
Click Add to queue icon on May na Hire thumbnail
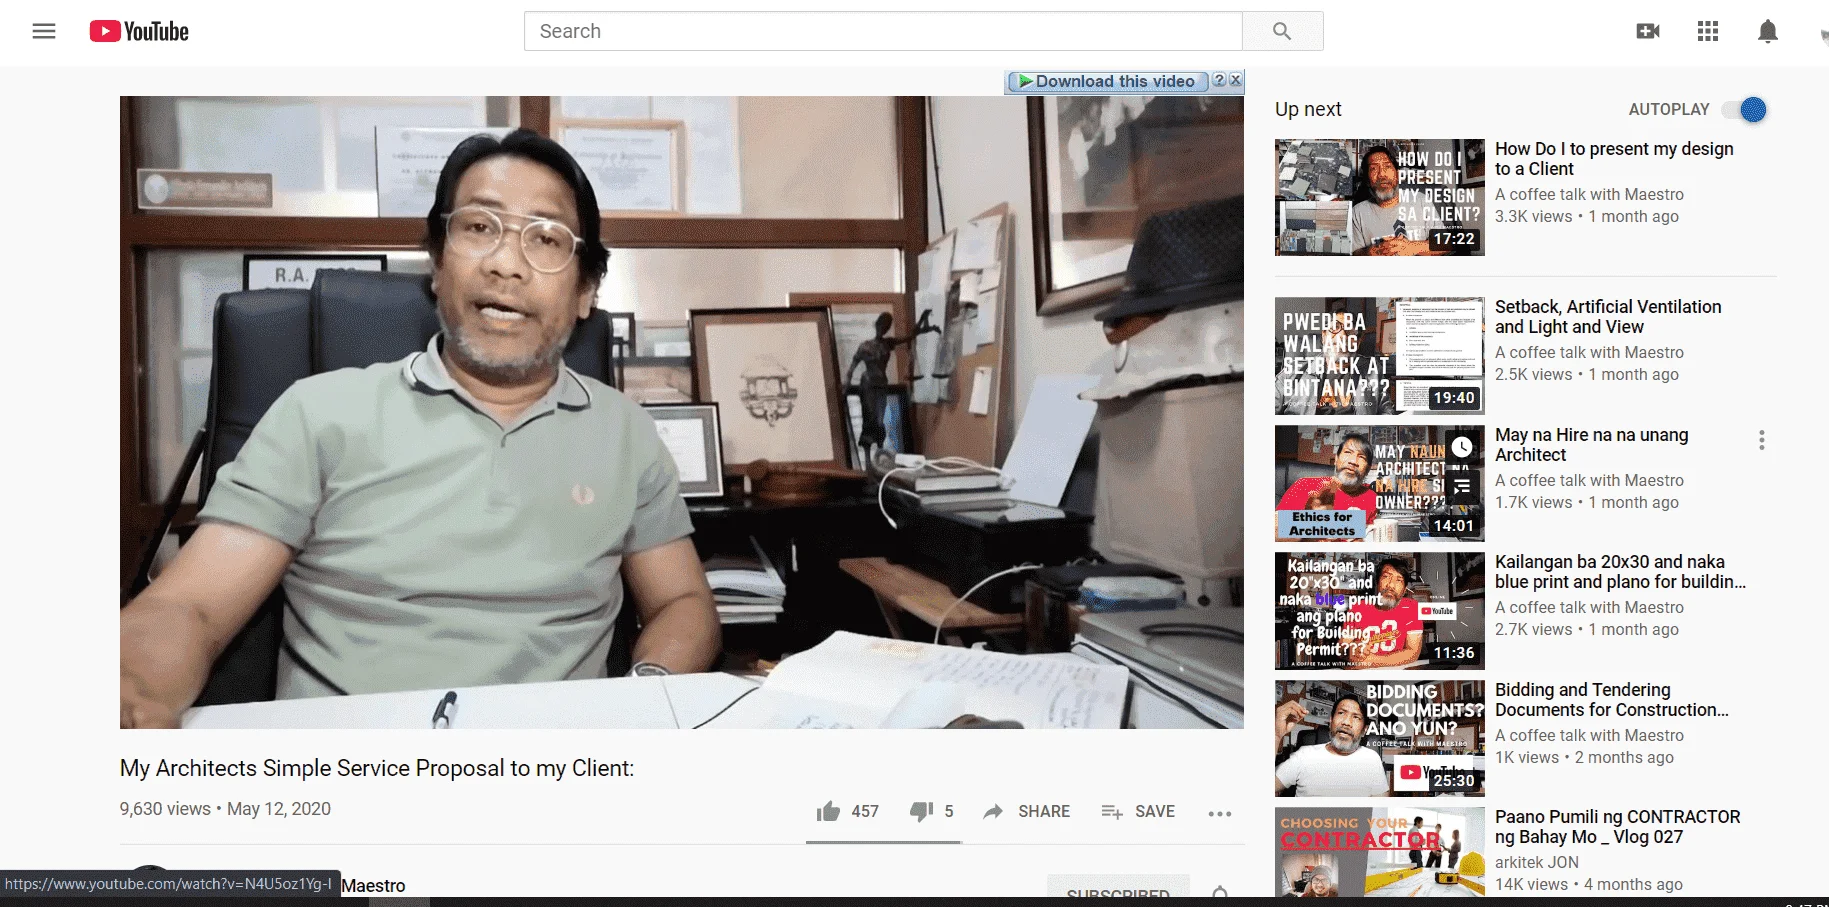coord(1462,486)
